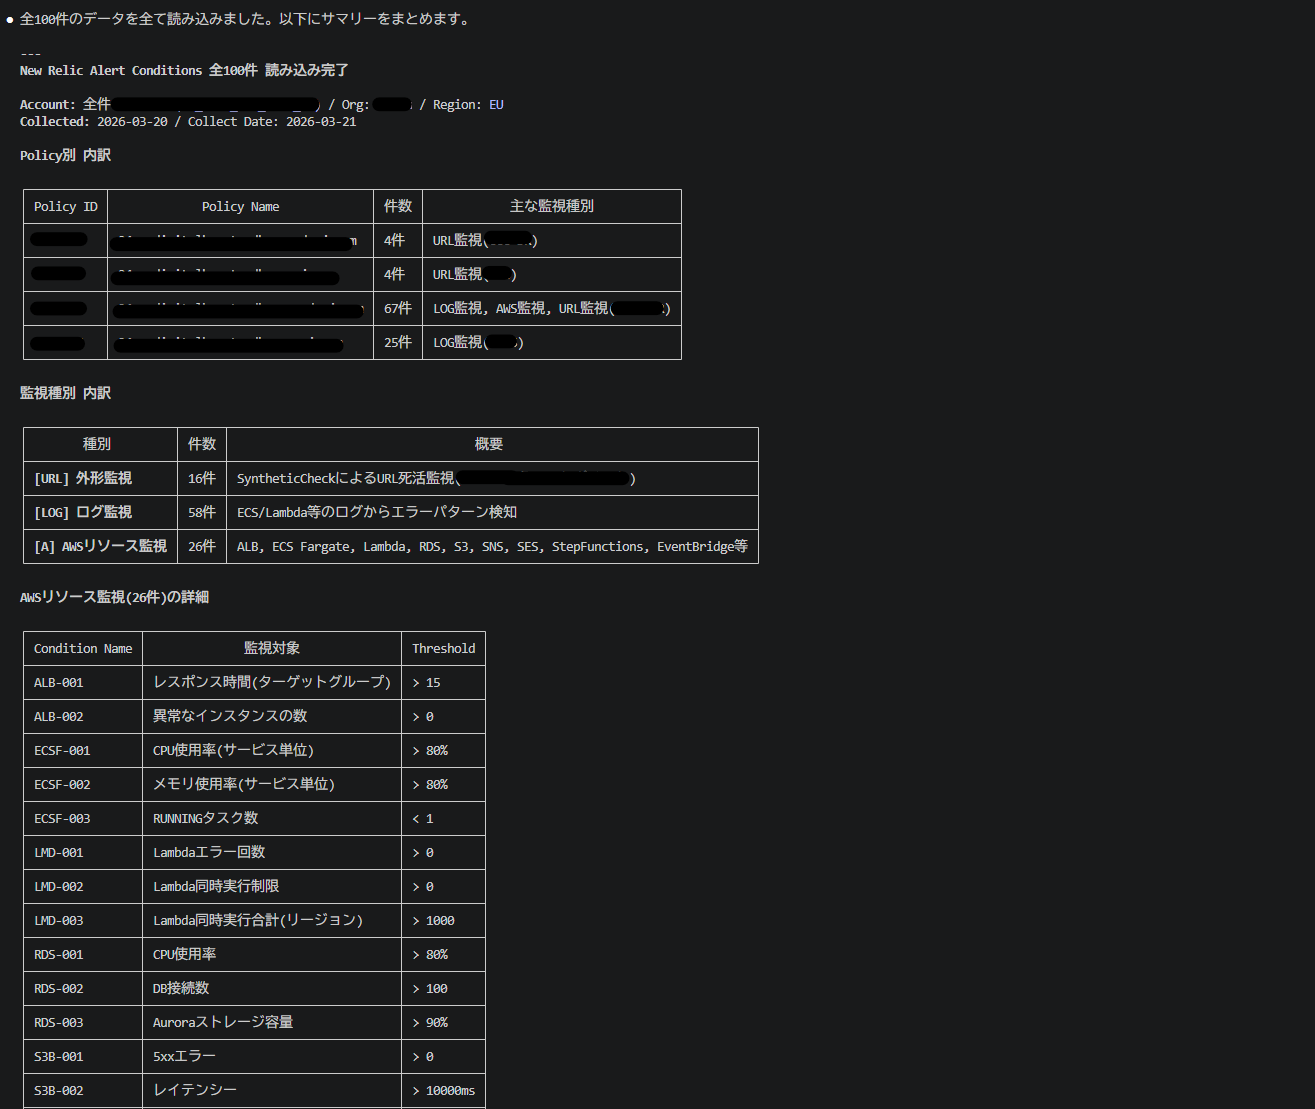Select the 25件 policy count cell
Image resolution: width=1315 pixels, height=1109 pixels.
click(x=397, y=343)
